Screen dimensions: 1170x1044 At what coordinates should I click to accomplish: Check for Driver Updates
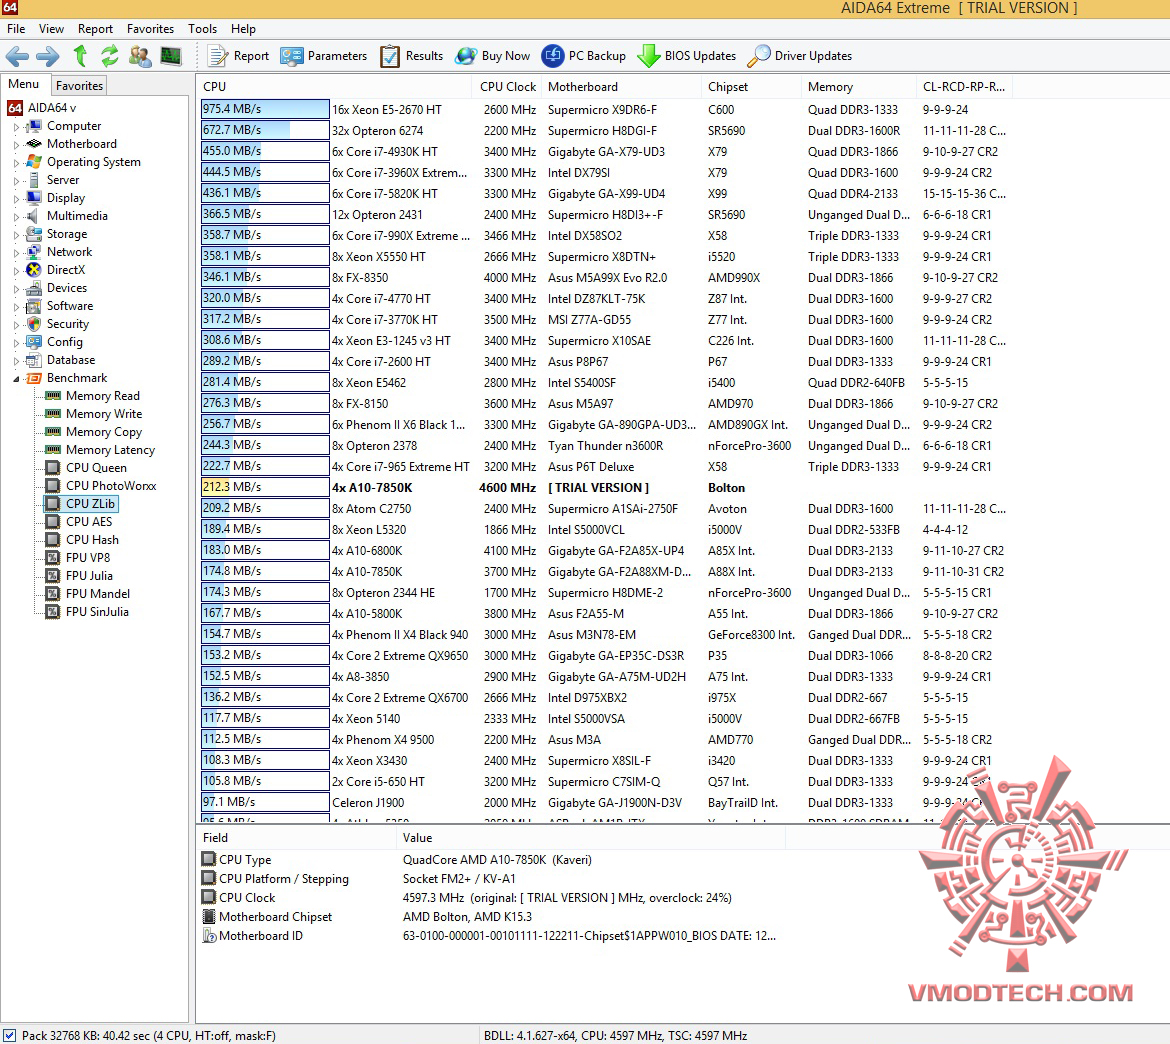point(800,56)
